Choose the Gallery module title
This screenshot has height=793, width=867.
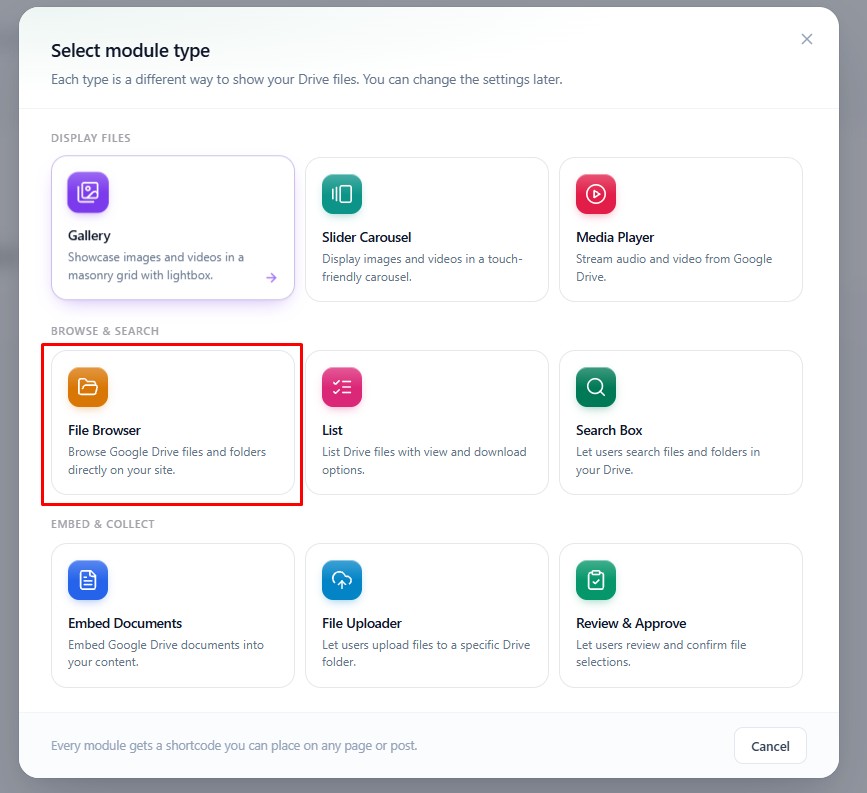pyautogui.click(x=89, y=236)
